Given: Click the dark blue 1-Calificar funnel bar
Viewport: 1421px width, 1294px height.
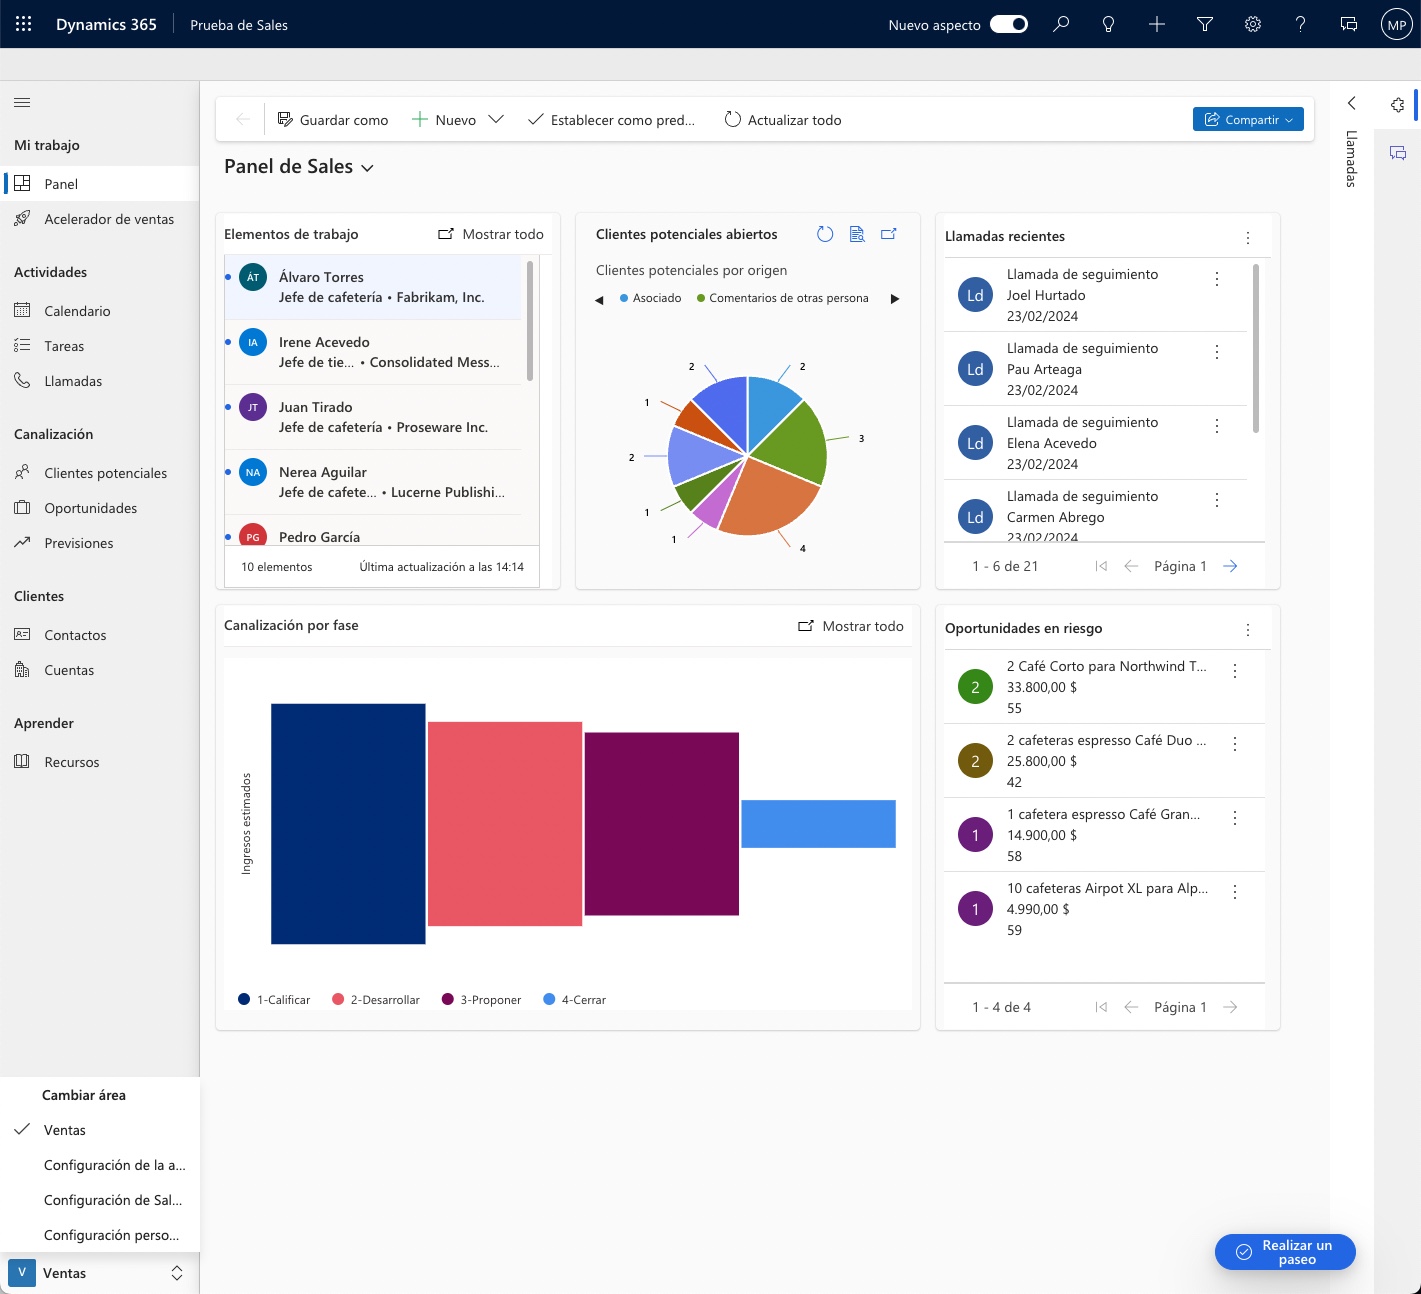Looking at the screenshot, I should click(x=348, y=824).
